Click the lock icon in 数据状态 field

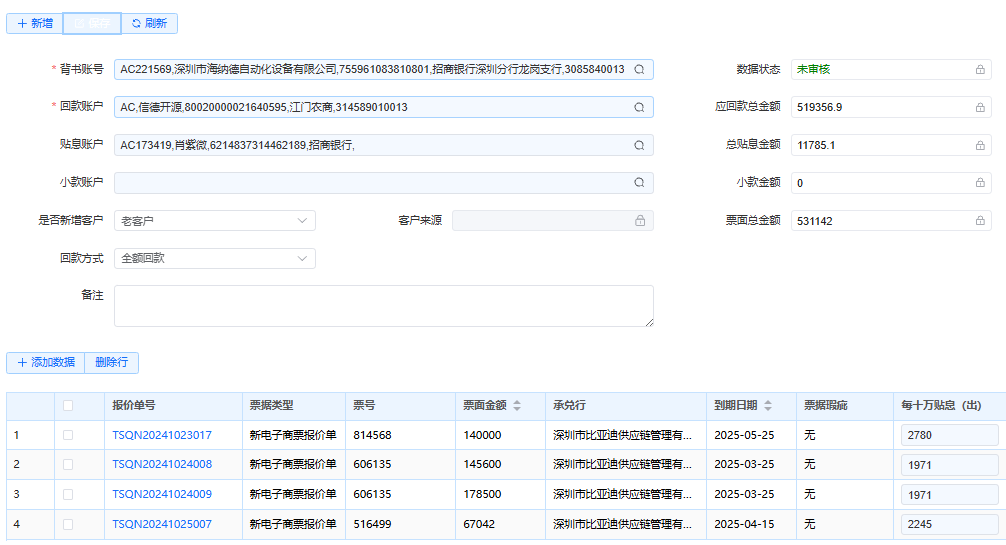coord(980,70)
